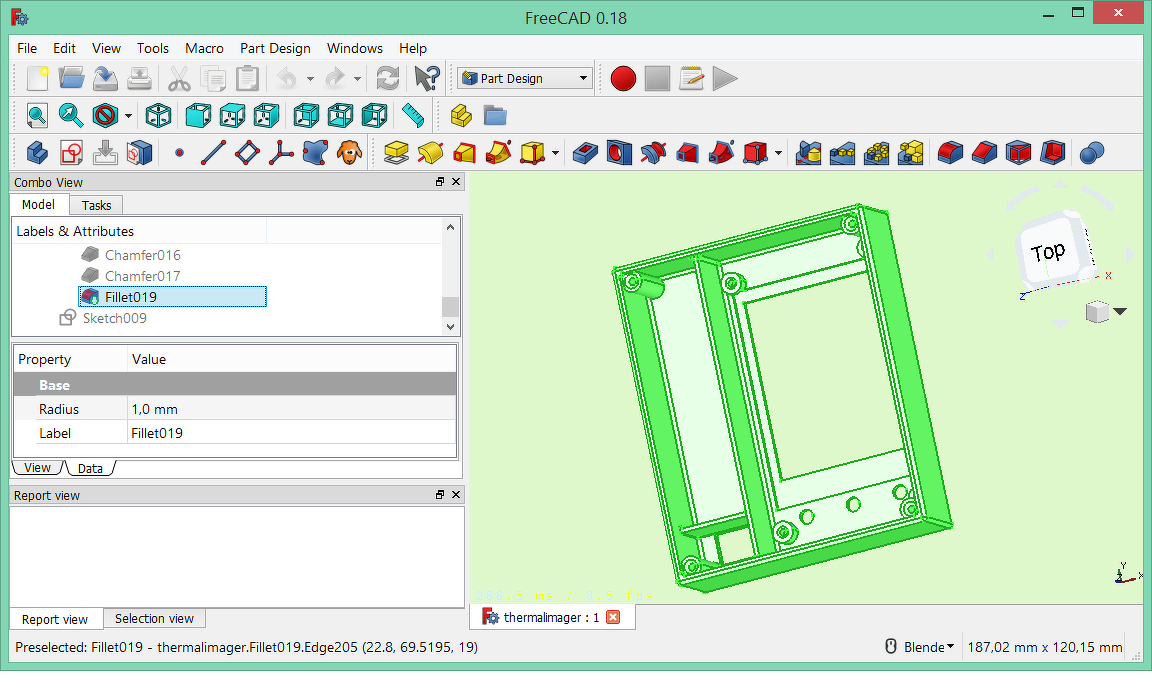
Task: Undock the Report view panel
Action: (439, 494)
